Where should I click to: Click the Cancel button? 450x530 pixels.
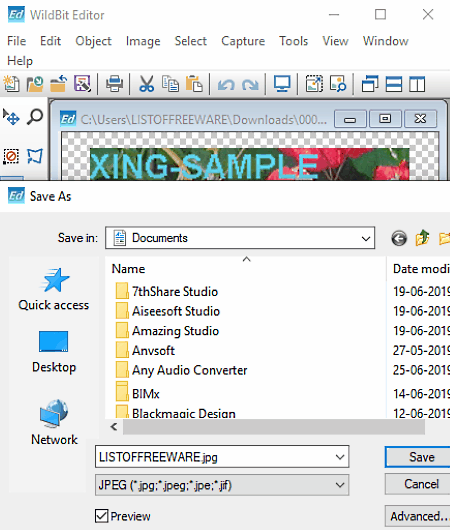(x=419, y=484)
